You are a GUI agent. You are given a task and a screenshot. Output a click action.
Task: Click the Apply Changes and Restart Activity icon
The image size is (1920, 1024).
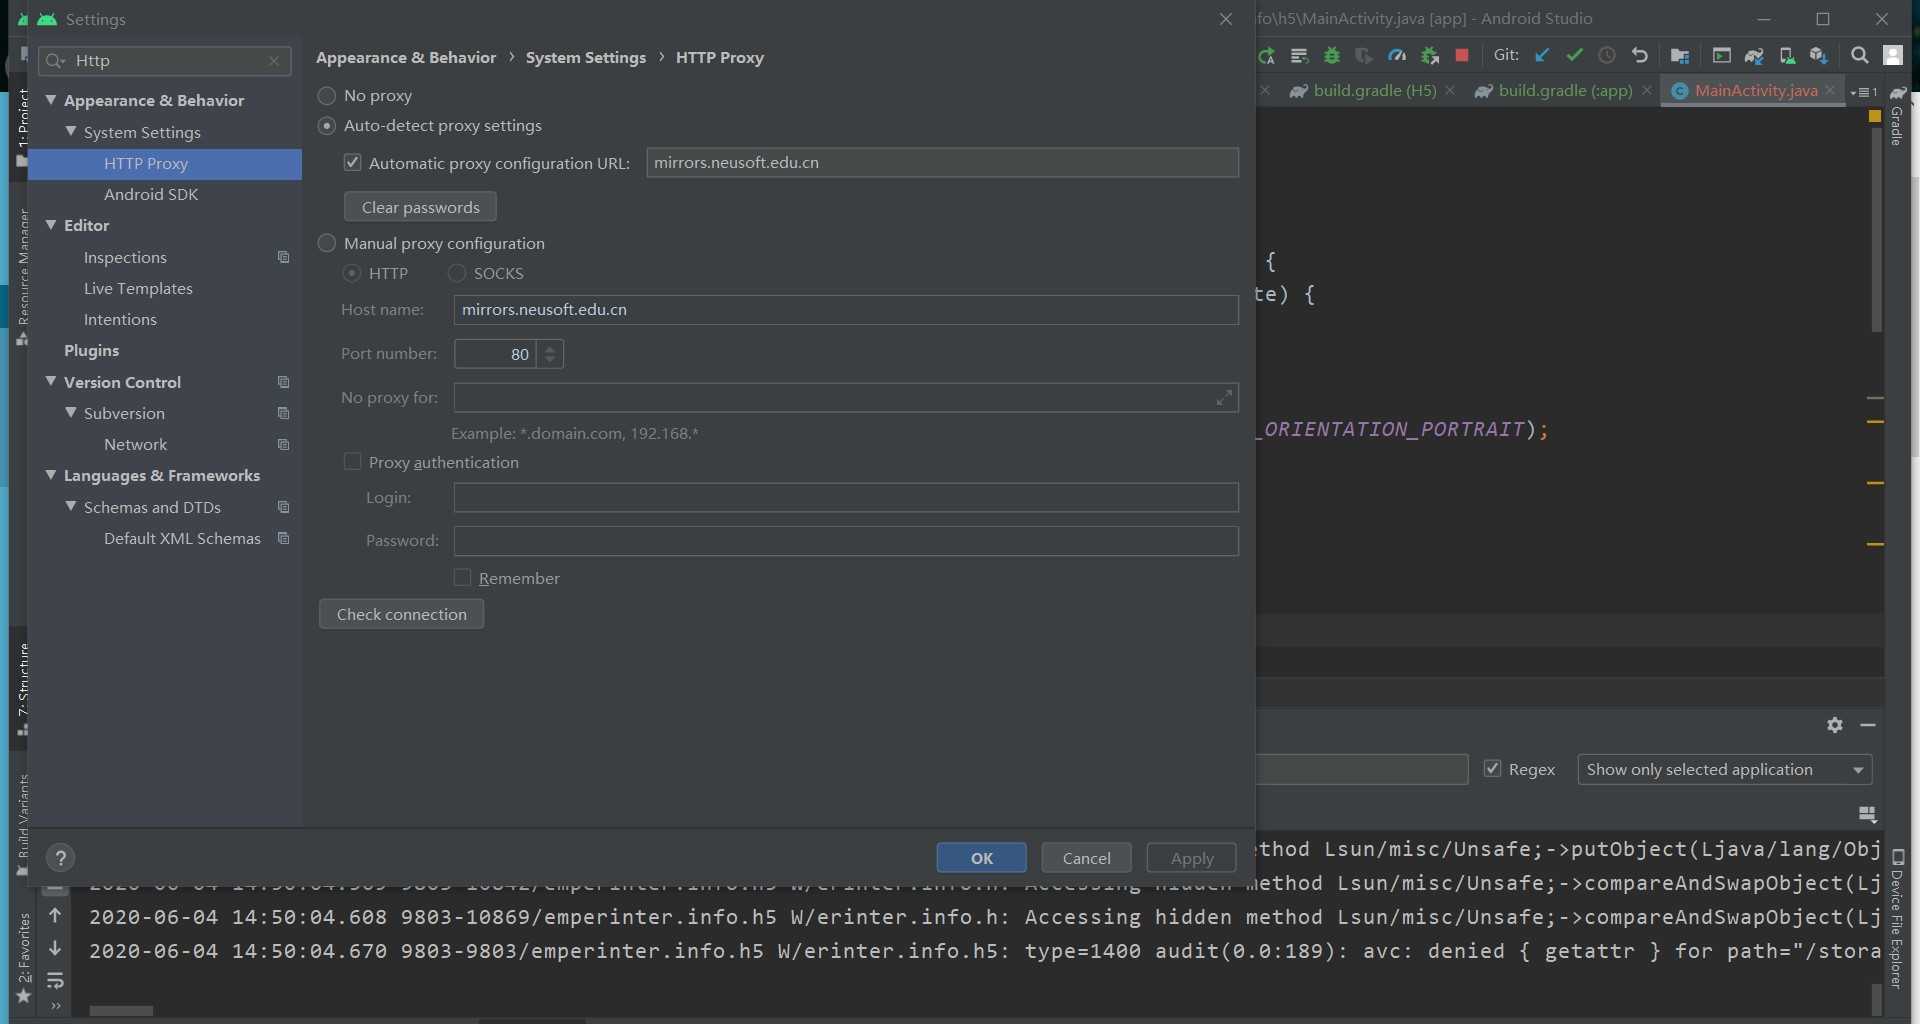1267,56
